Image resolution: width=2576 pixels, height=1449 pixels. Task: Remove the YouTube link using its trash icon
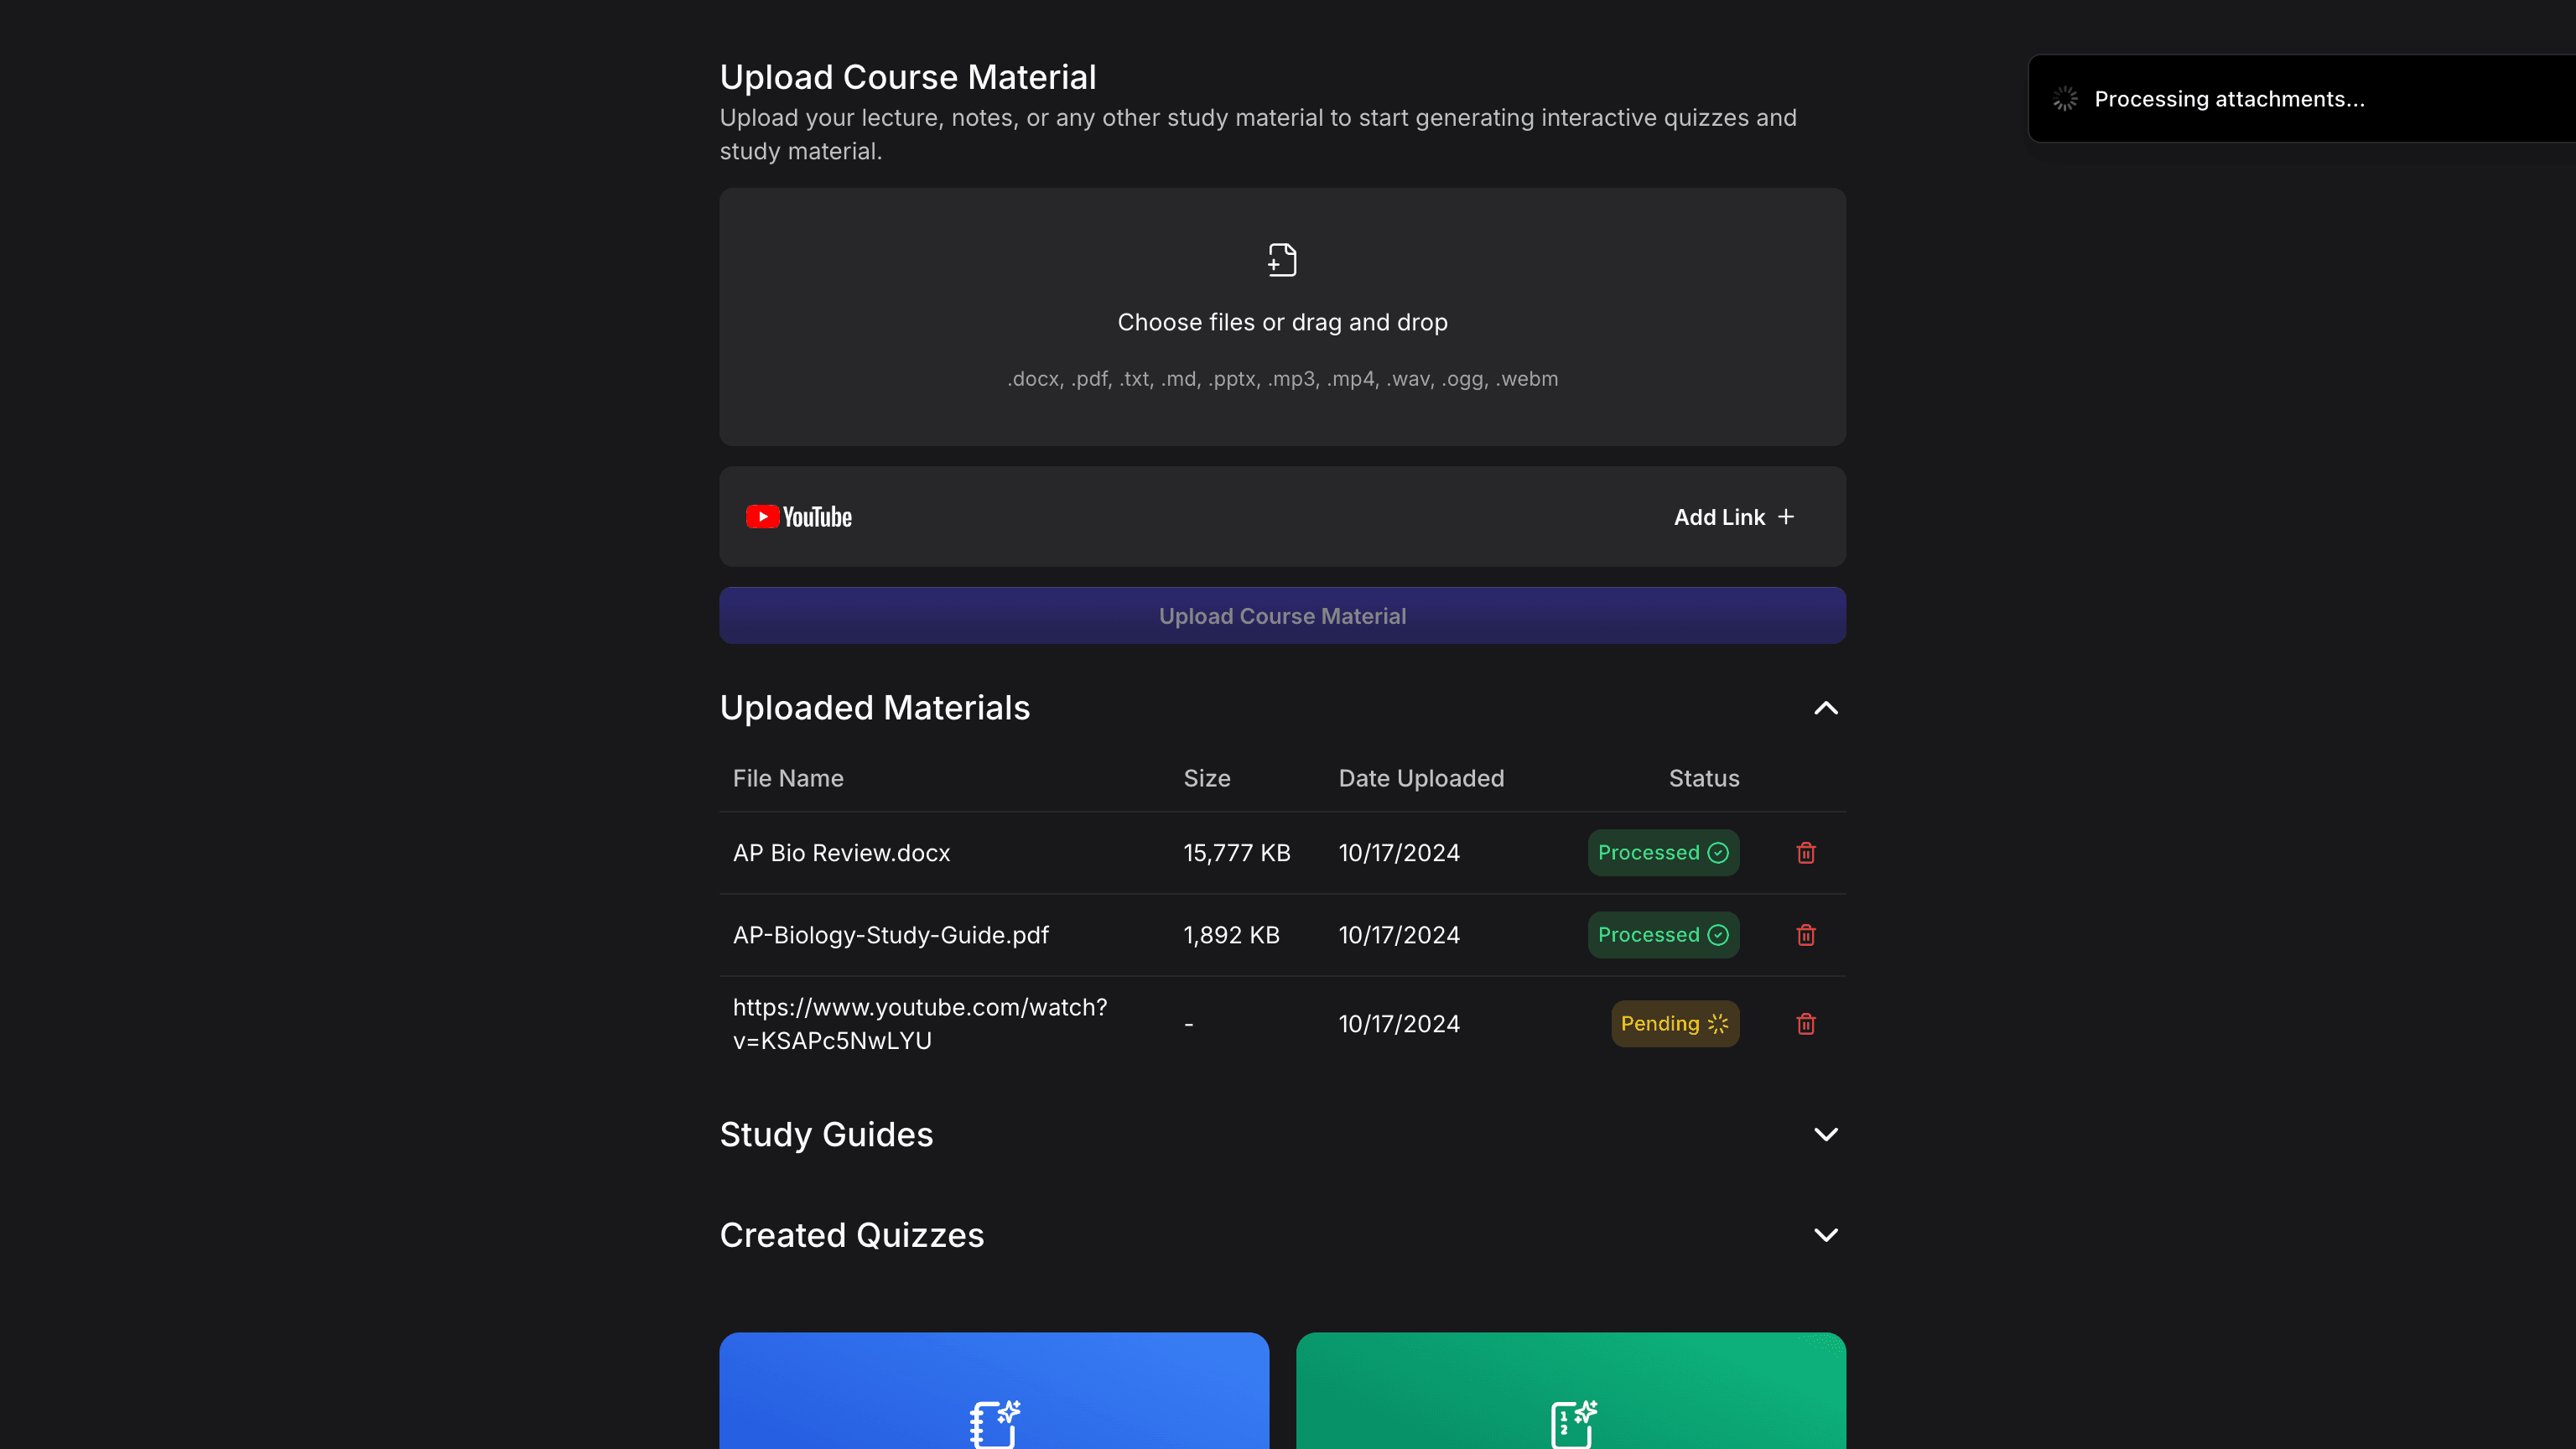tap(1806, 1024)
